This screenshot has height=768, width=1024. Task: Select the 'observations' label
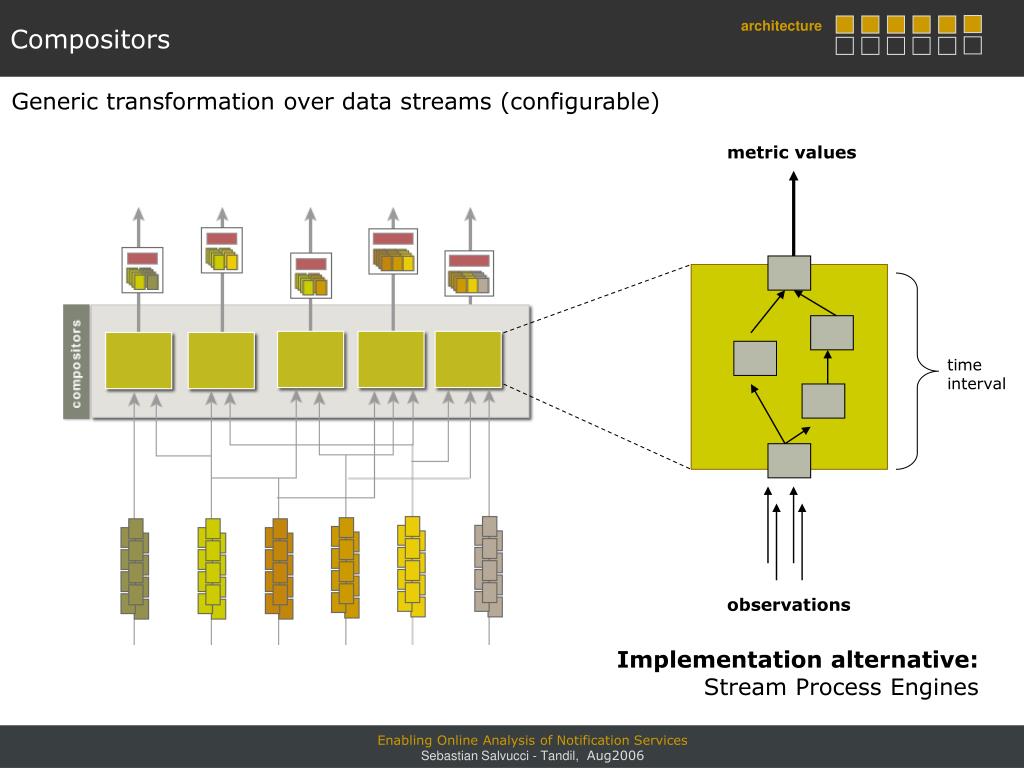pyautogui.click(x=789, y=605)
